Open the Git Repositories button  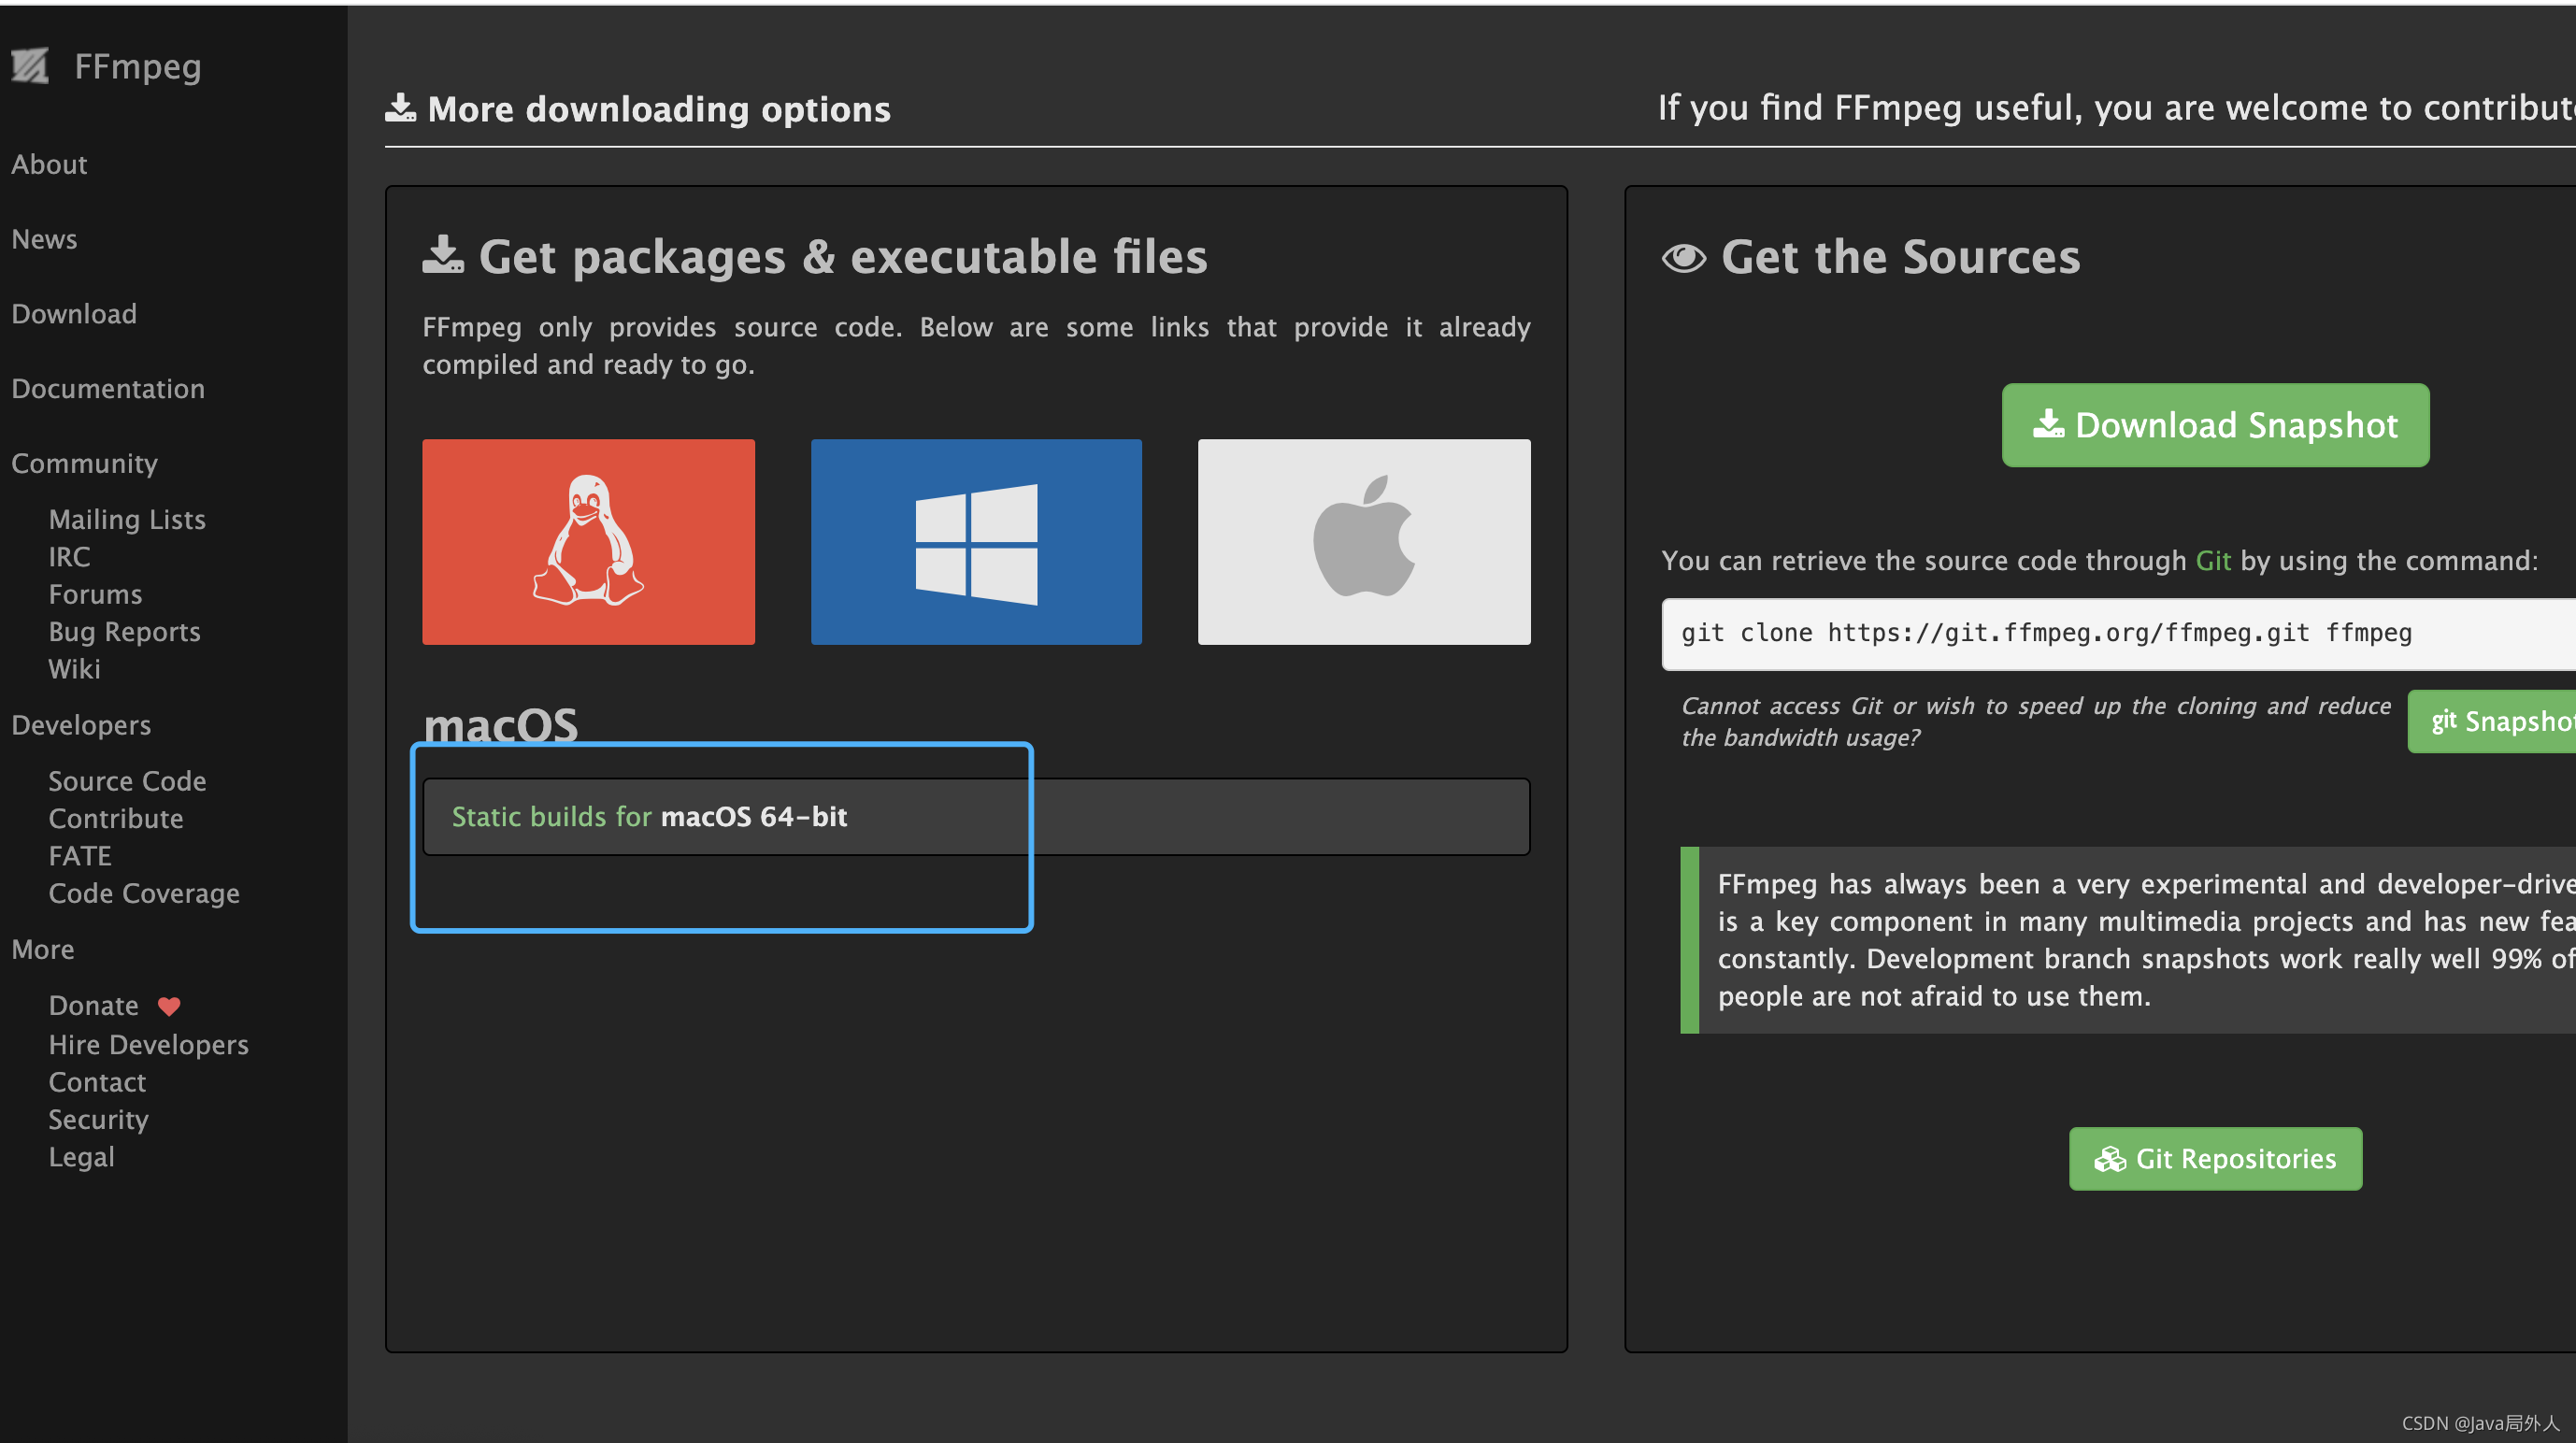pyautogui.click(x=2215, y=1158)
